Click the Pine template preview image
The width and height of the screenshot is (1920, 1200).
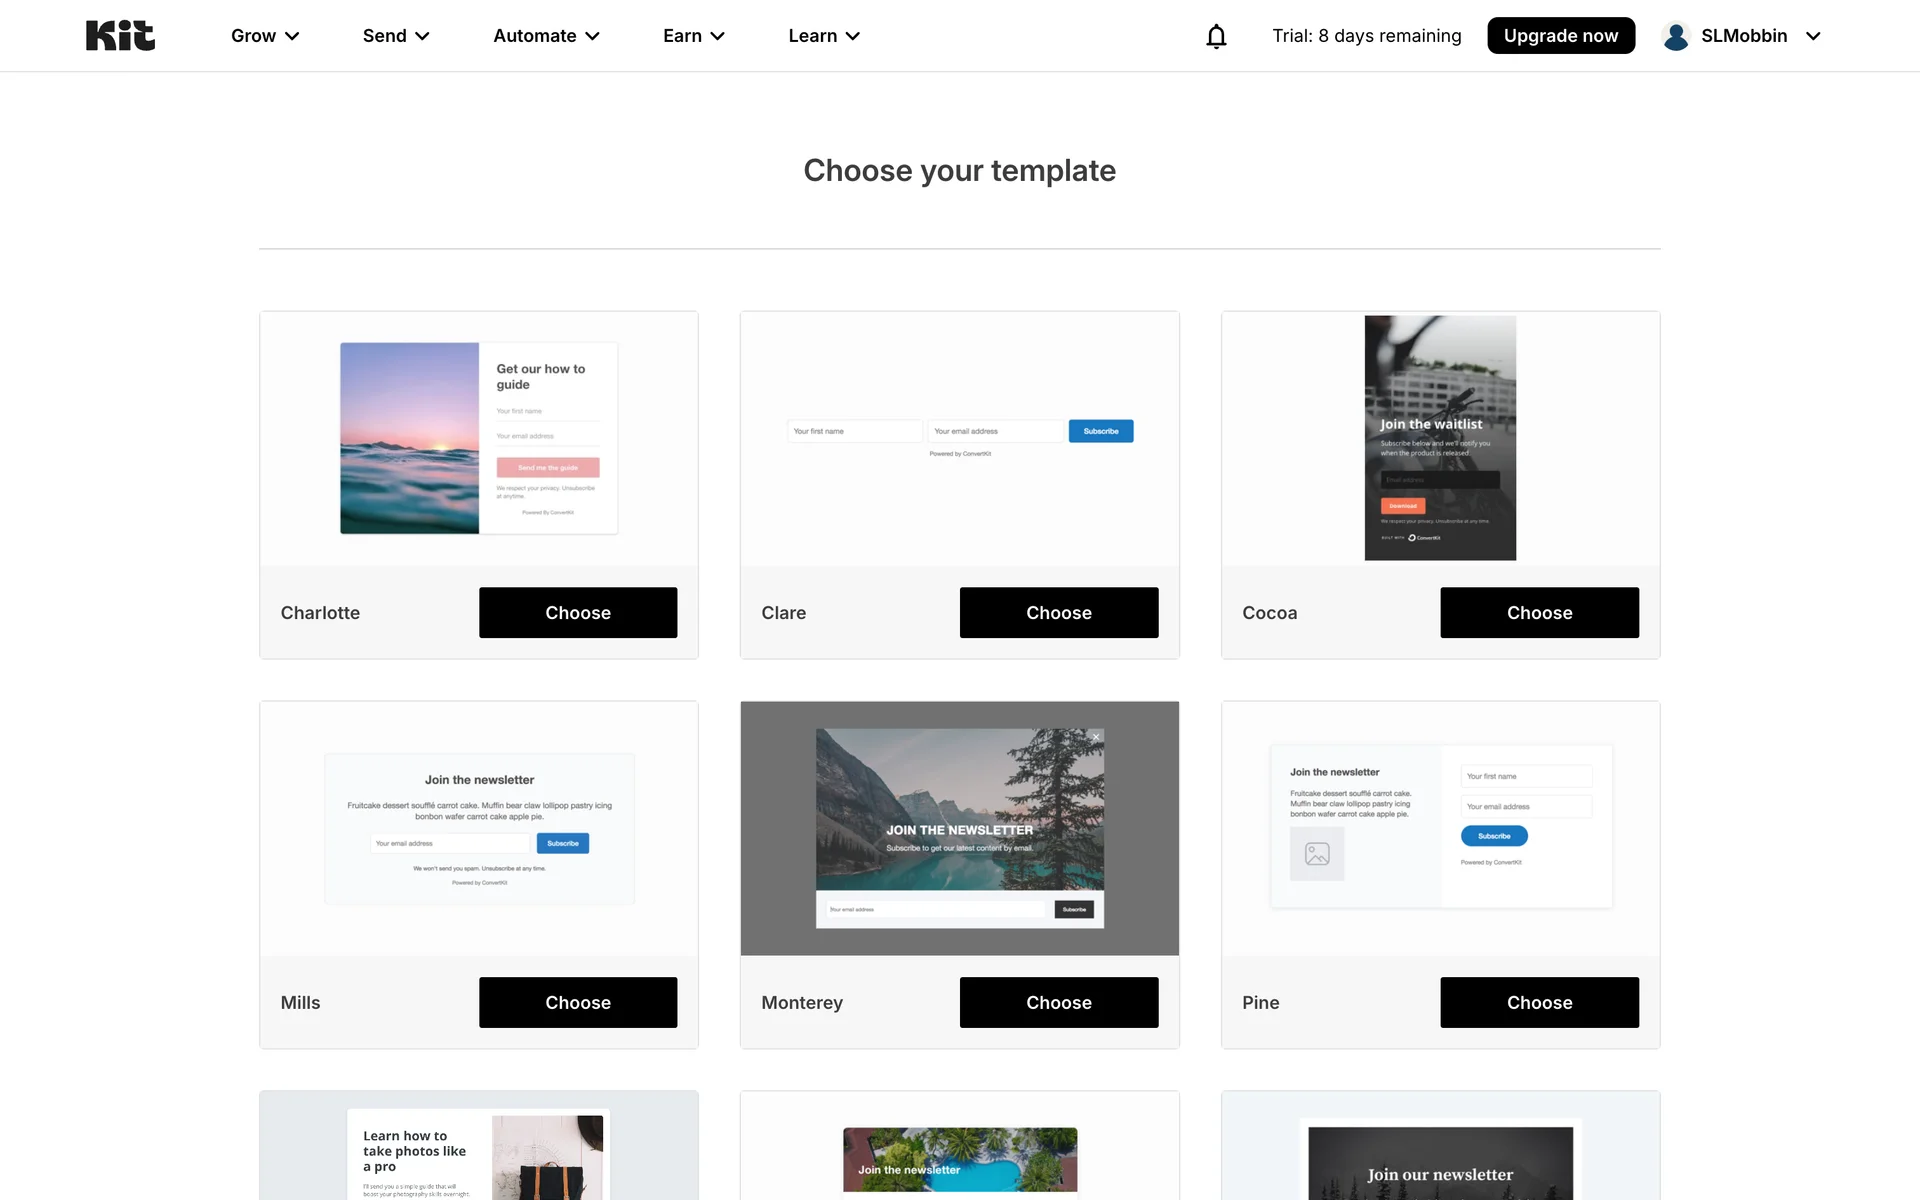pyautogui.click(x=1440, y=826)
